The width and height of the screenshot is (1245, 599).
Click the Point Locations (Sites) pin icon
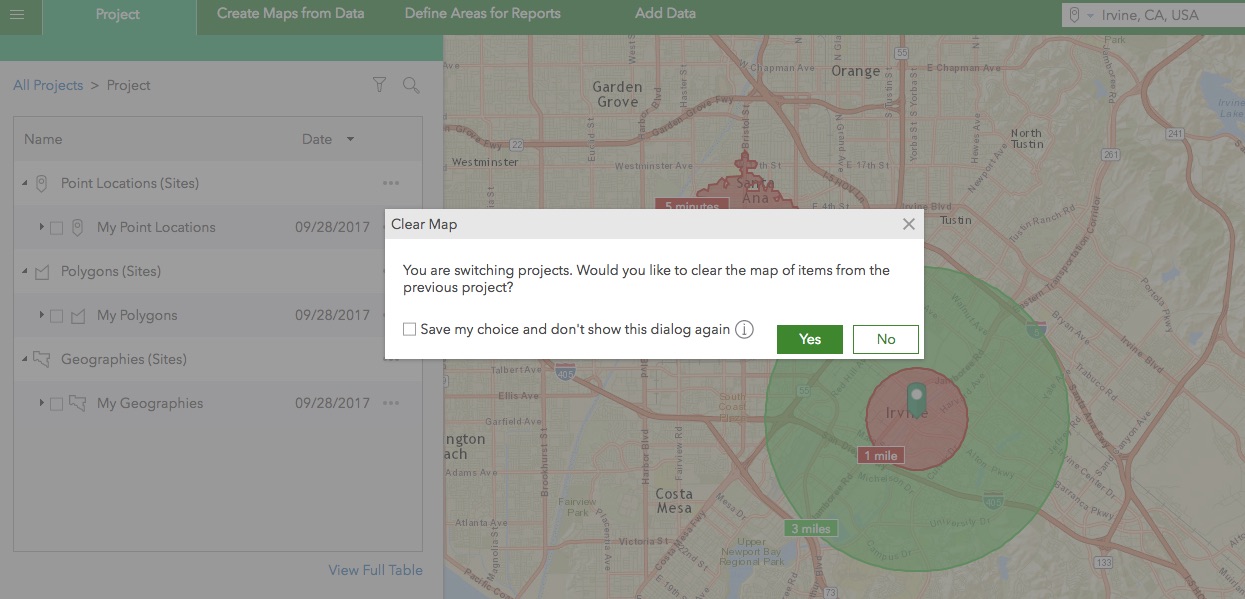41,183
